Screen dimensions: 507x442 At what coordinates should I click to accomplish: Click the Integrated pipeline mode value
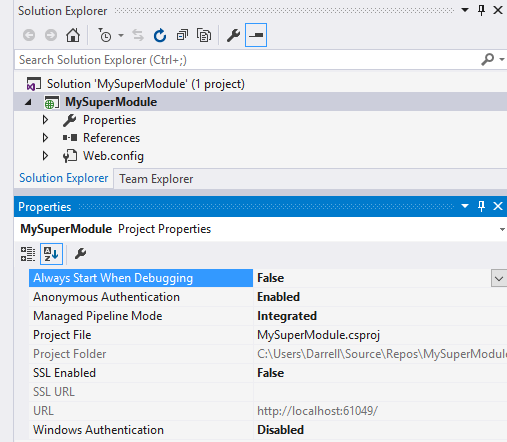click(x=287, y=316)
